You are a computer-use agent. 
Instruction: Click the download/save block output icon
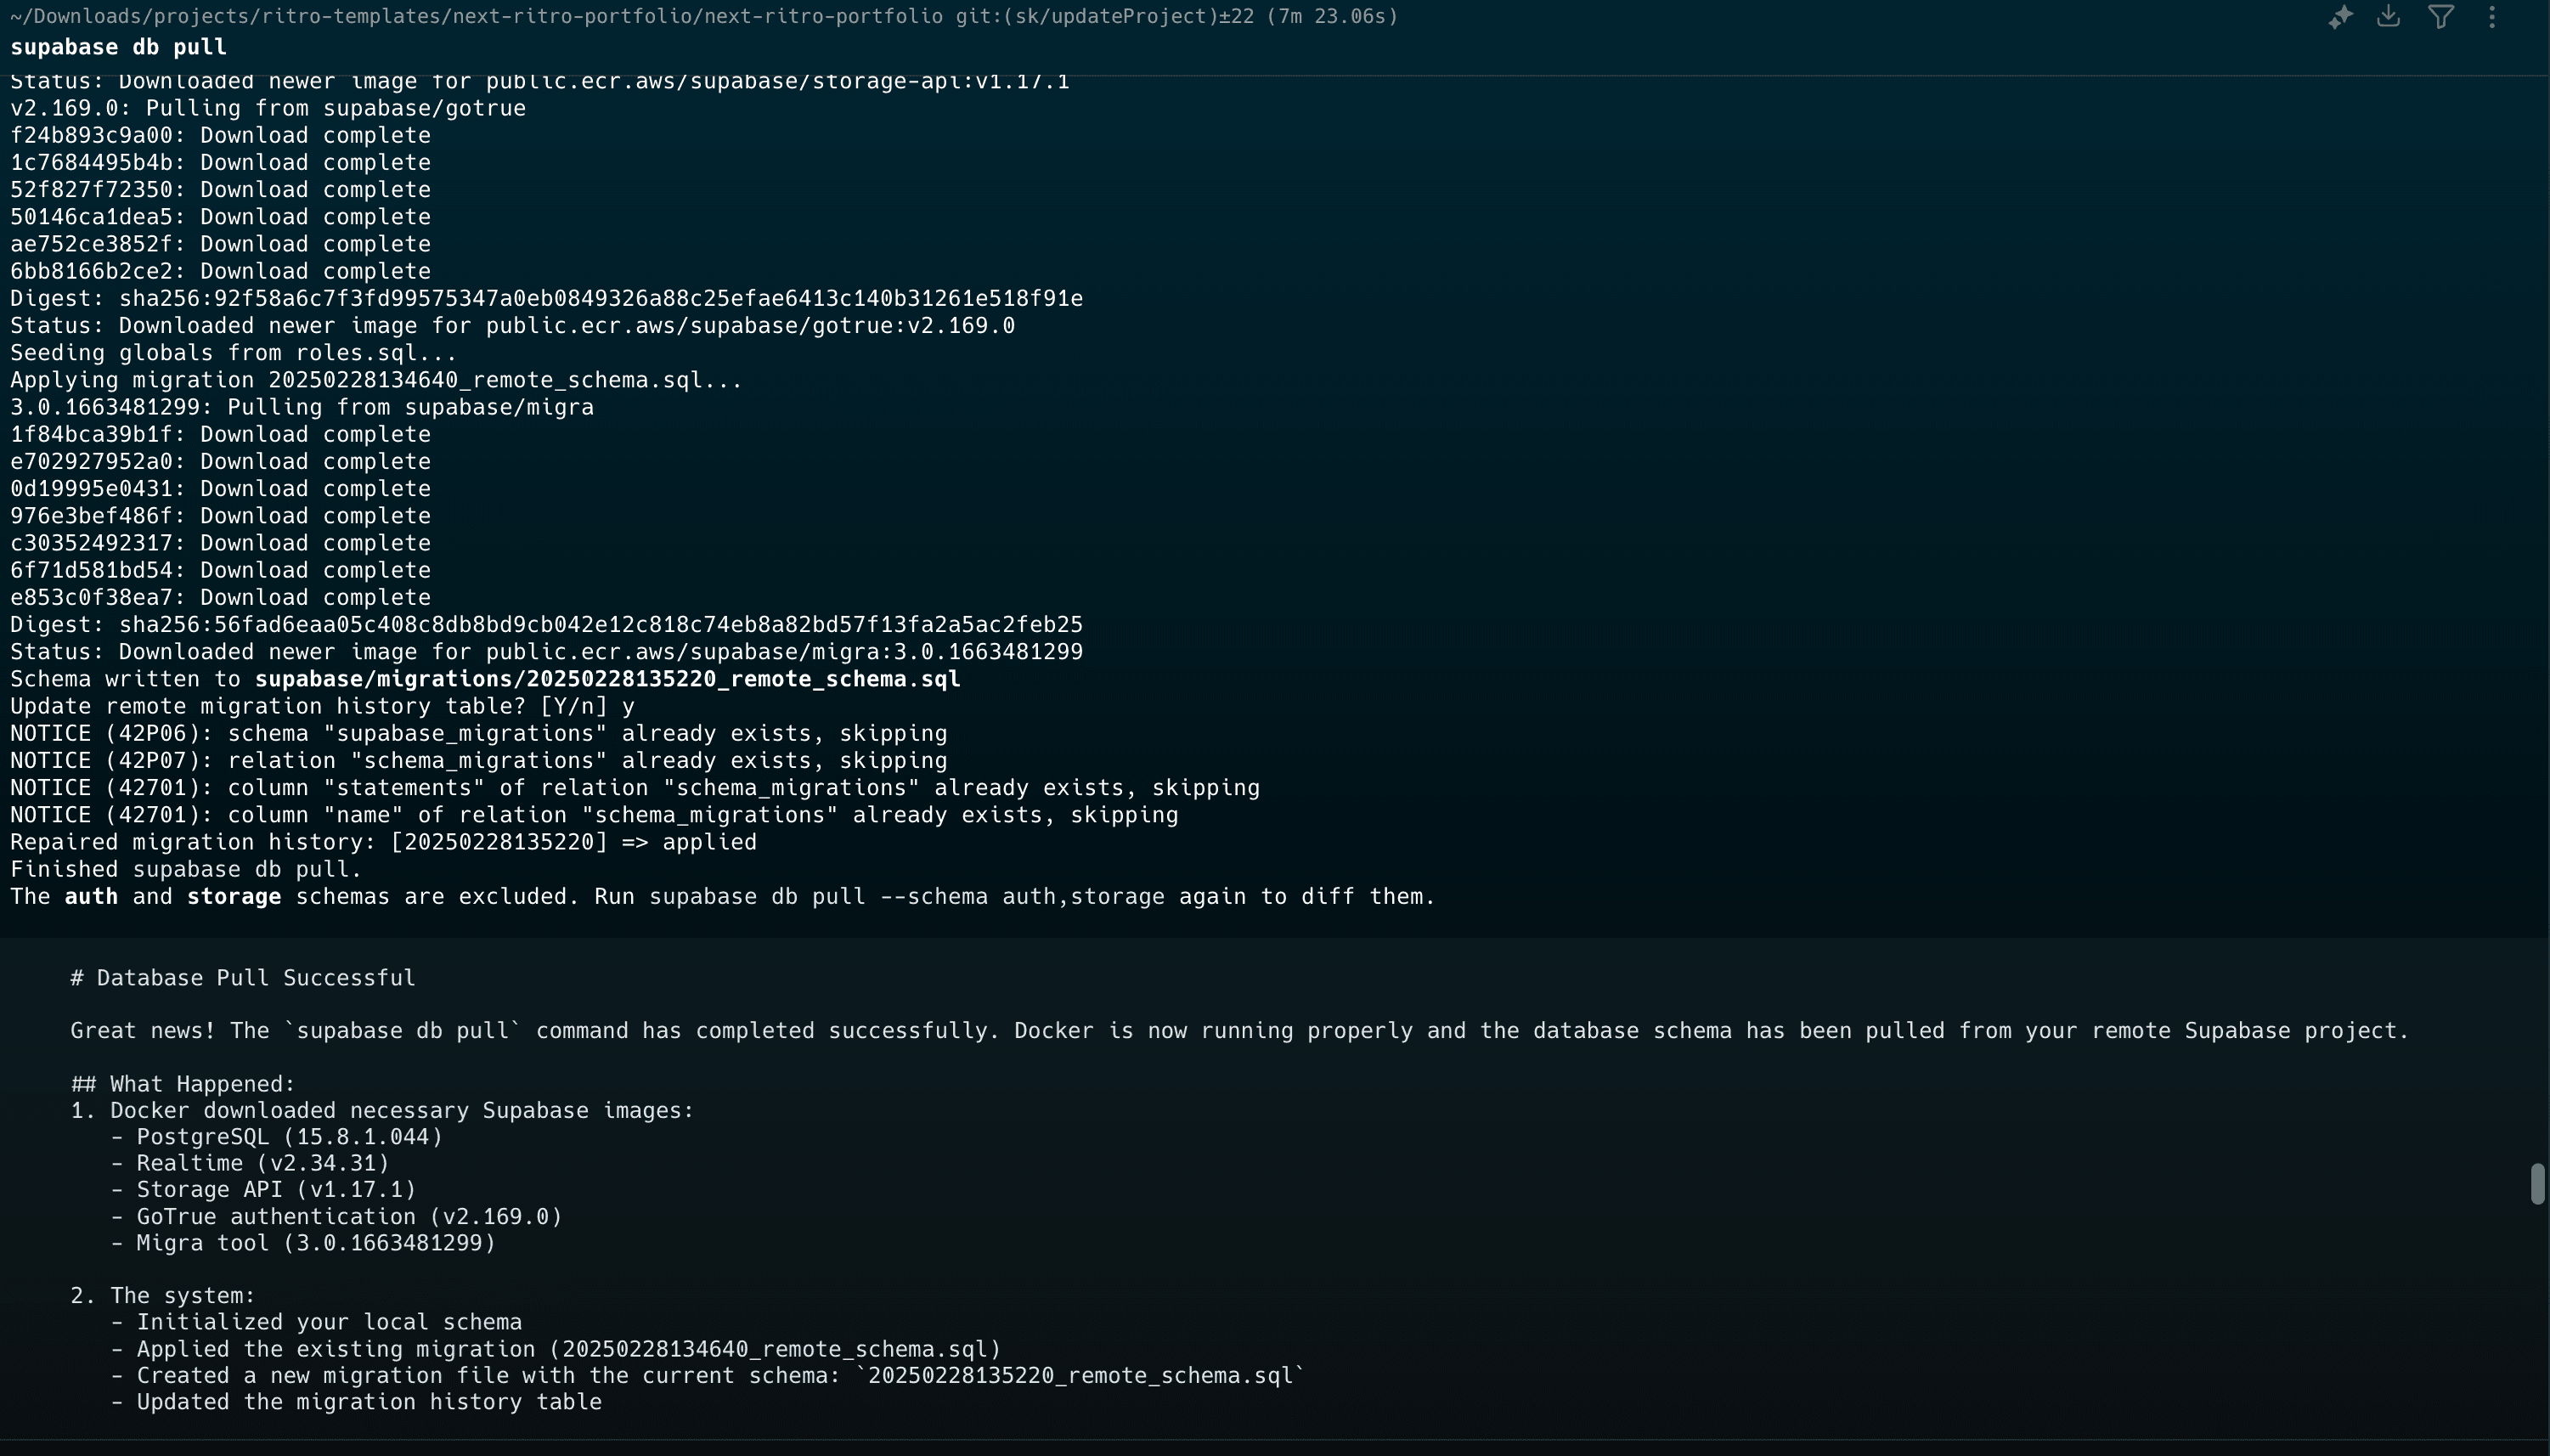(2389, 17)
